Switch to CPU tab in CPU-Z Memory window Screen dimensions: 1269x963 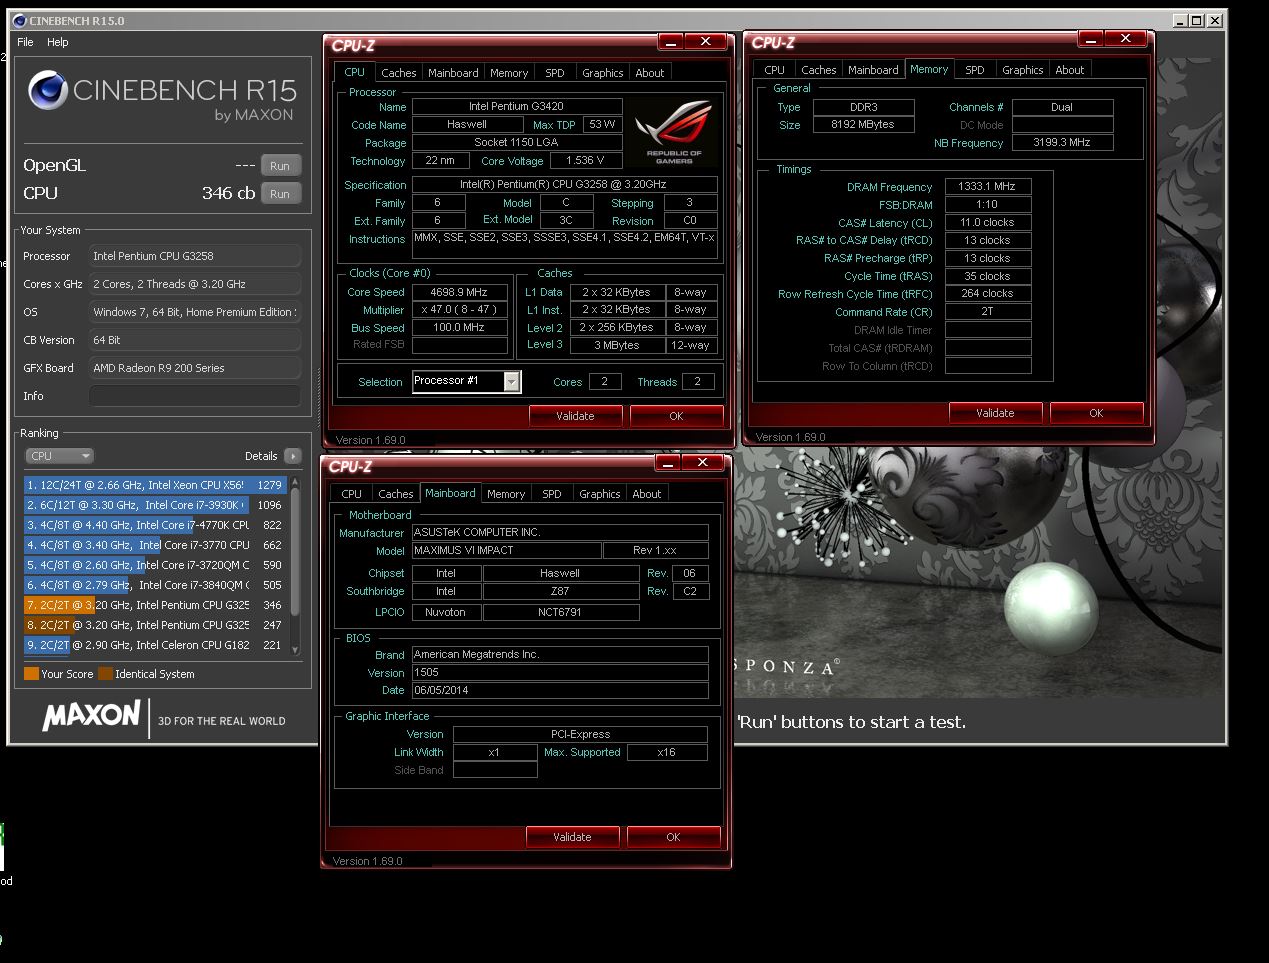(775, 70)
